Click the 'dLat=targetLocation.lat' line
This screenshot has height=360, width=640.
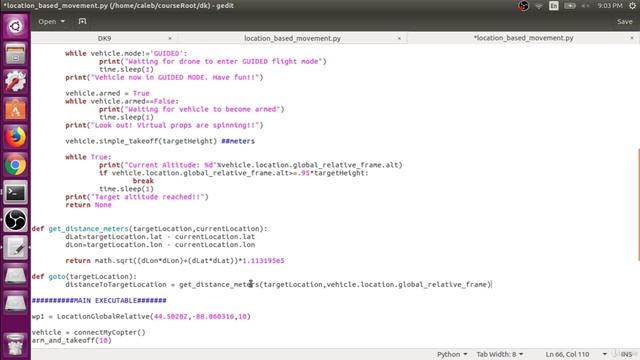point(160,237)
